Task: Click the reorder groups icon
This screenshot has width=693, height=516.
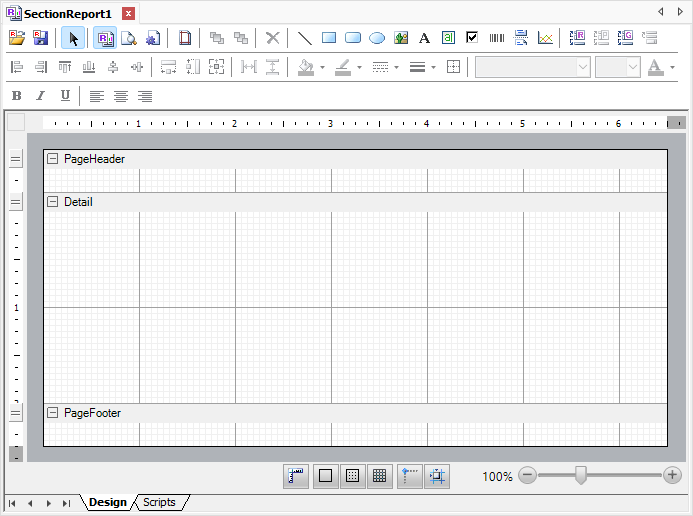Action: pos(649,38)
